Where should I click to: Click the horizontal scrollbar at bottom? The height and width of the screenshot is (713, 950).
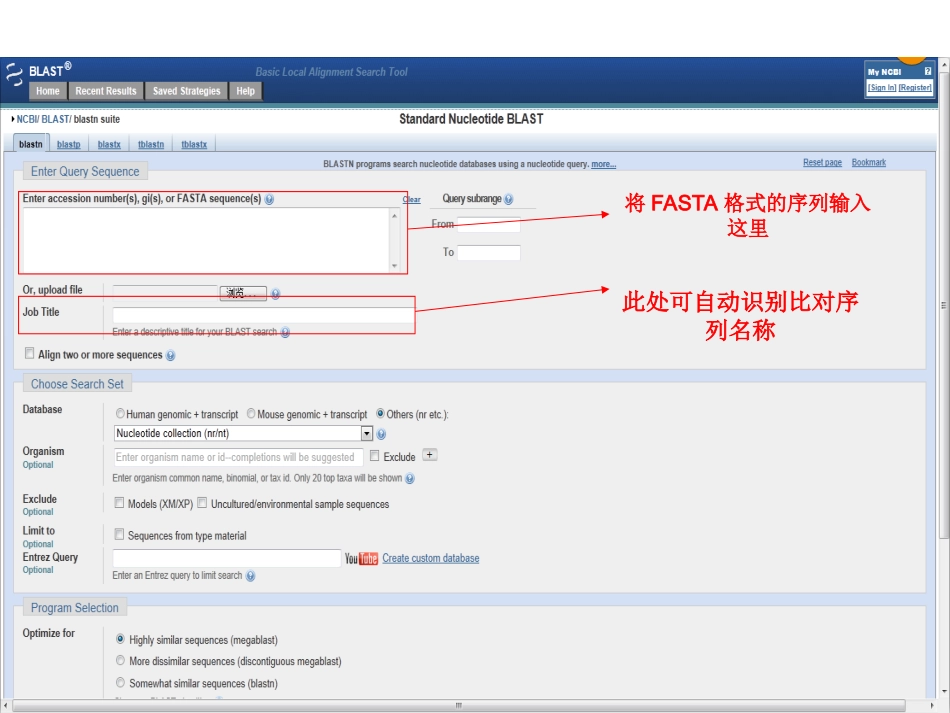pos(459,706)
